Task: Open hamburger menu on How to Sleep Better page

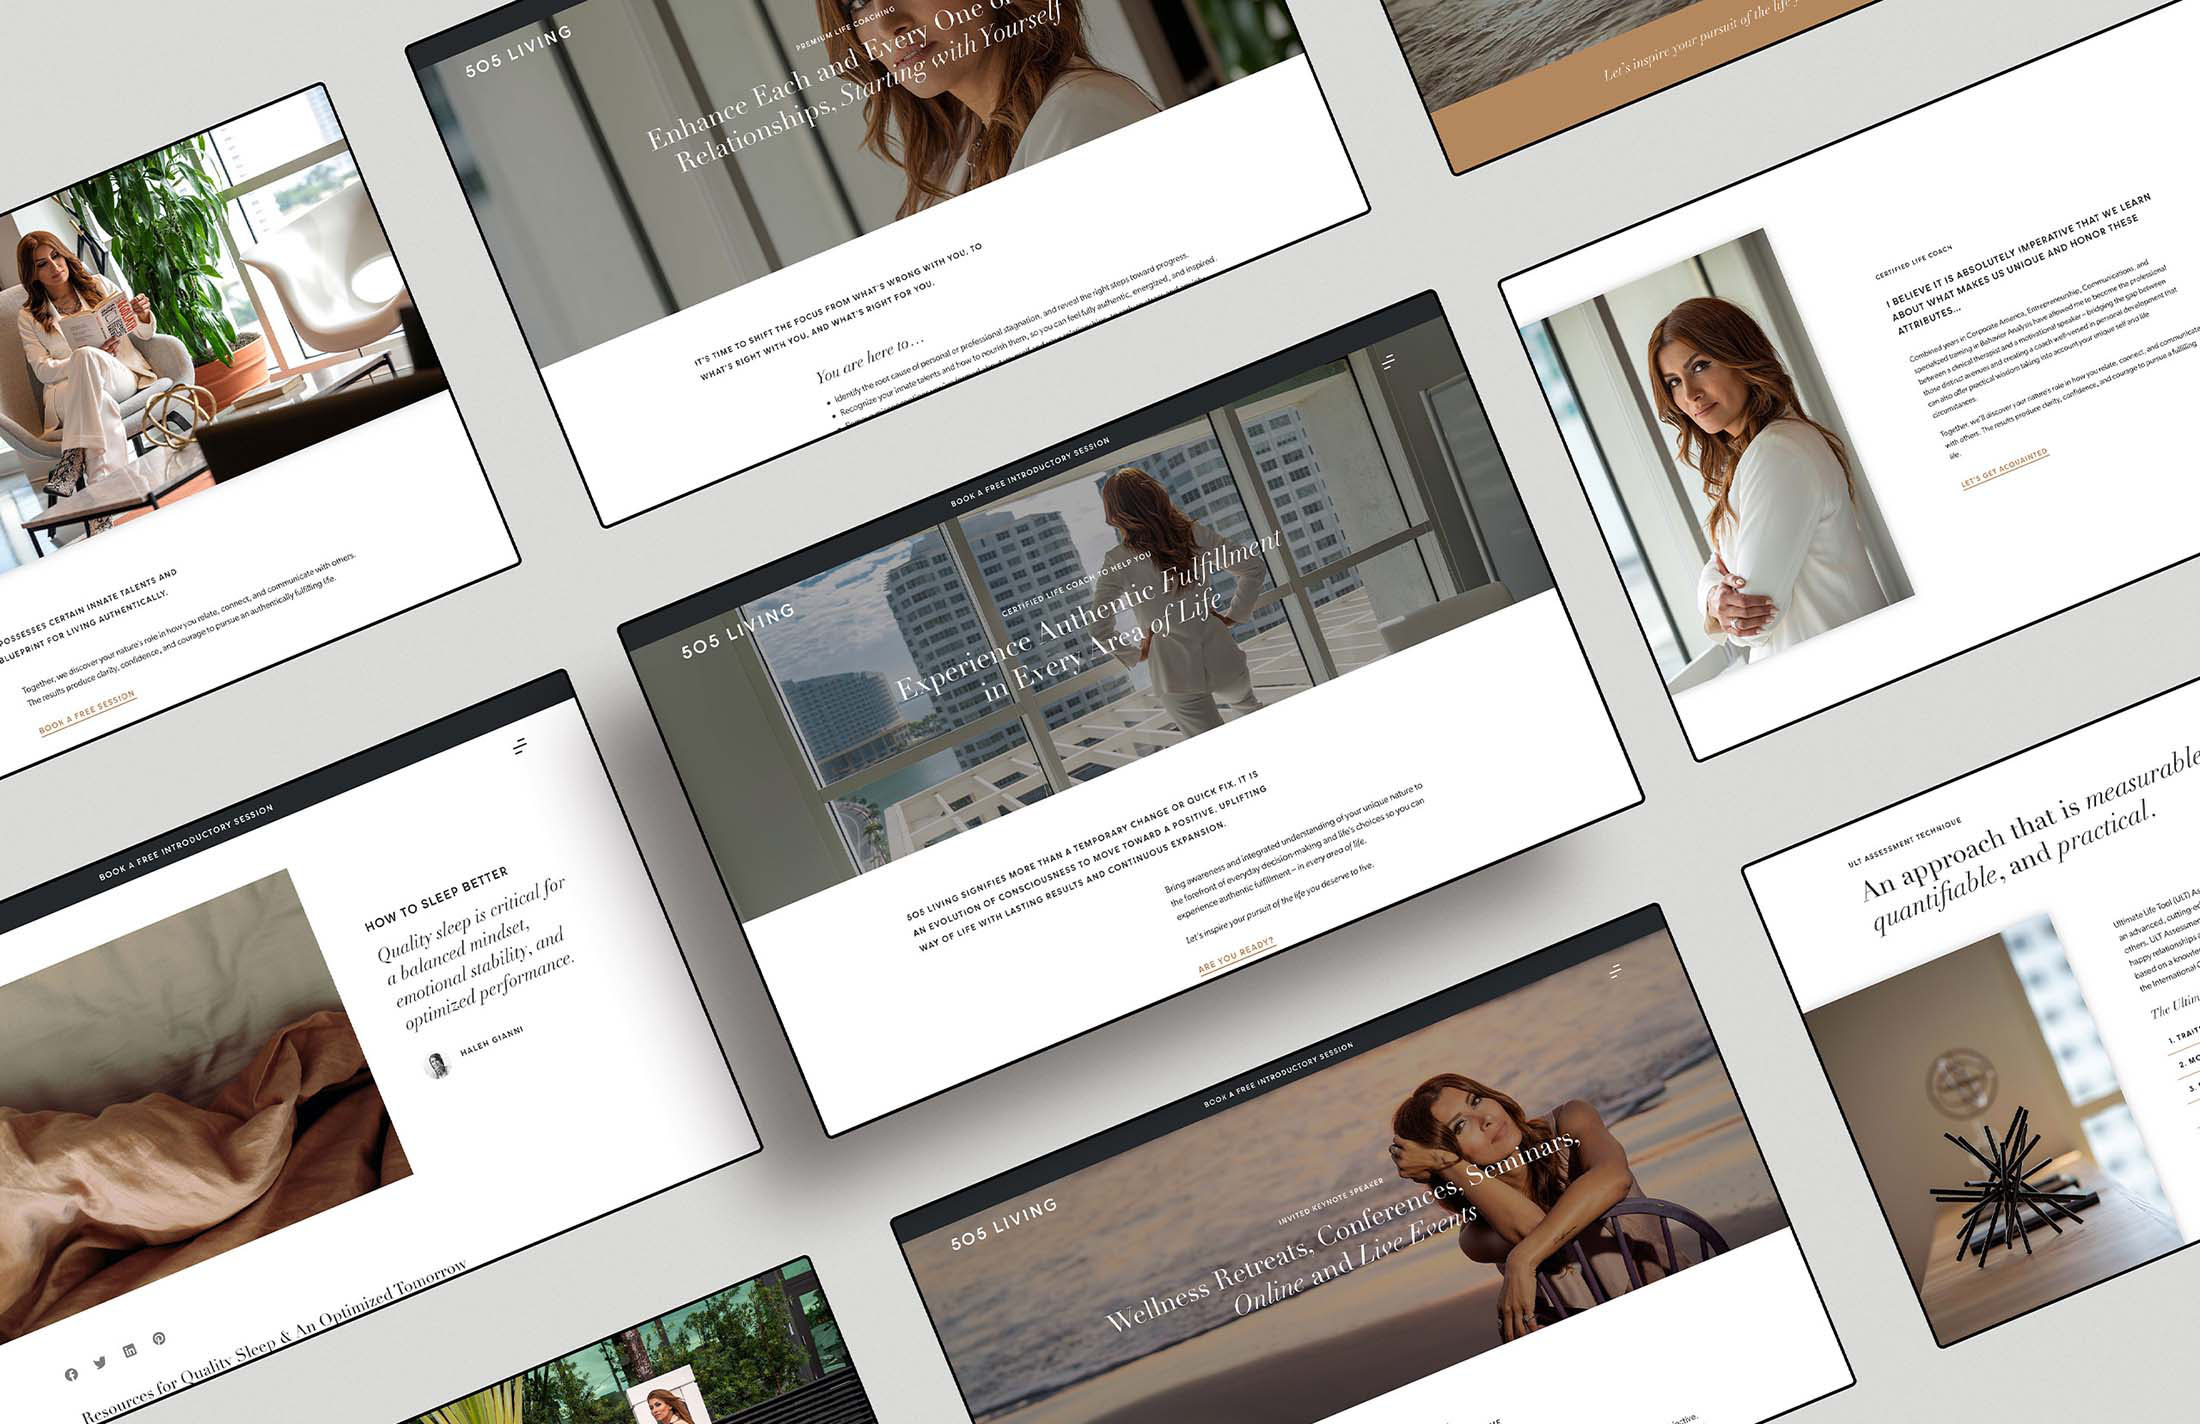Action: [x=520, y=746]
